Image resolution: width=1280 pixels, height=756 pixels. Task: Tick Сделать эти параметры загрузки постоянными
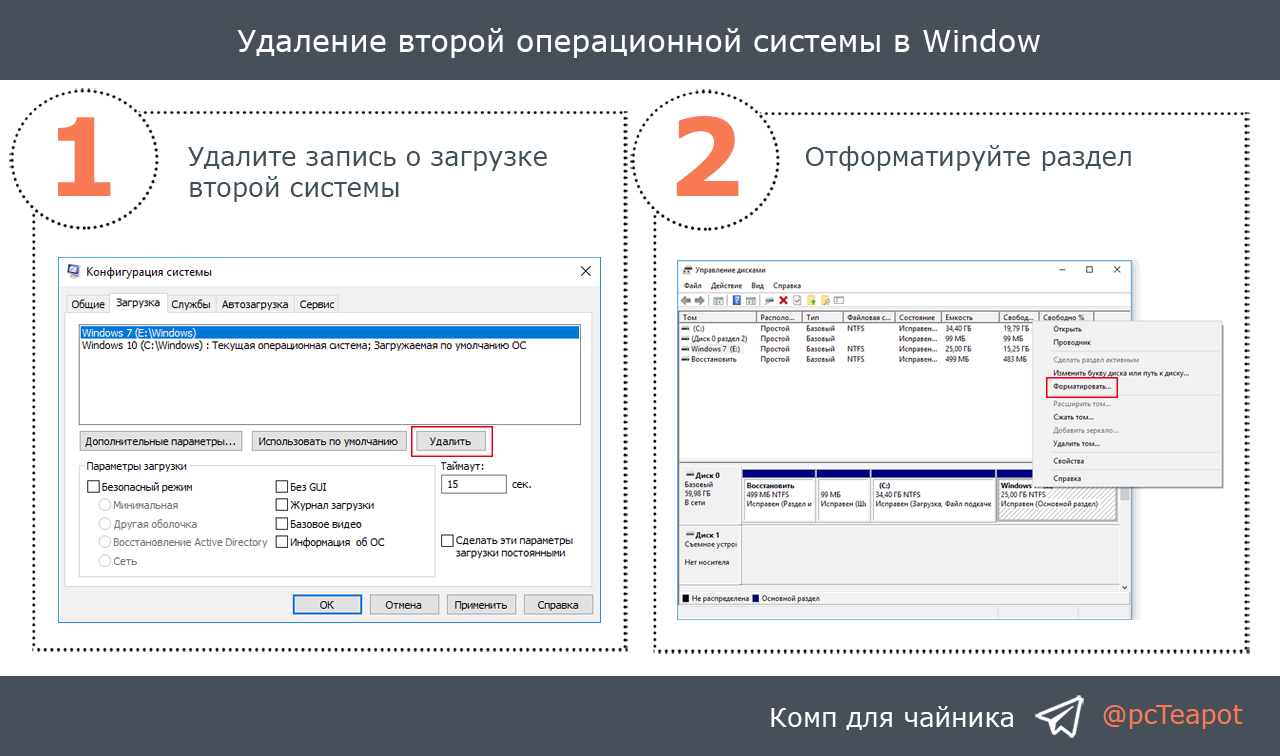(x=447, y=540)
